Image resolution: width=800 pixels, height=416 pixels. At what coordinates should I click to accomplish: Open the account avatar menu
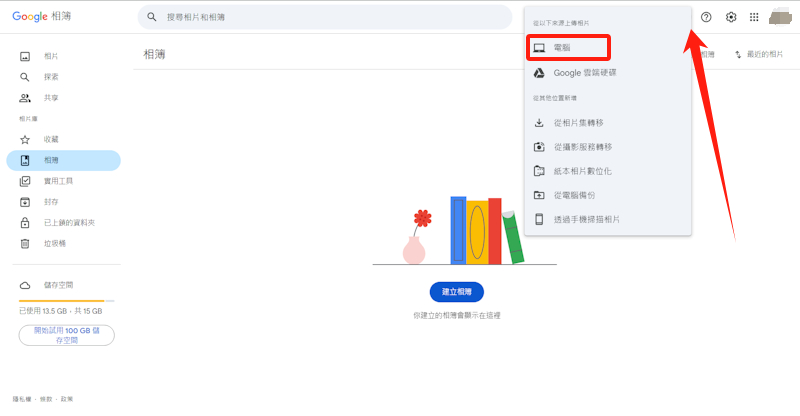pyautogui.click(x=780, y=16)
